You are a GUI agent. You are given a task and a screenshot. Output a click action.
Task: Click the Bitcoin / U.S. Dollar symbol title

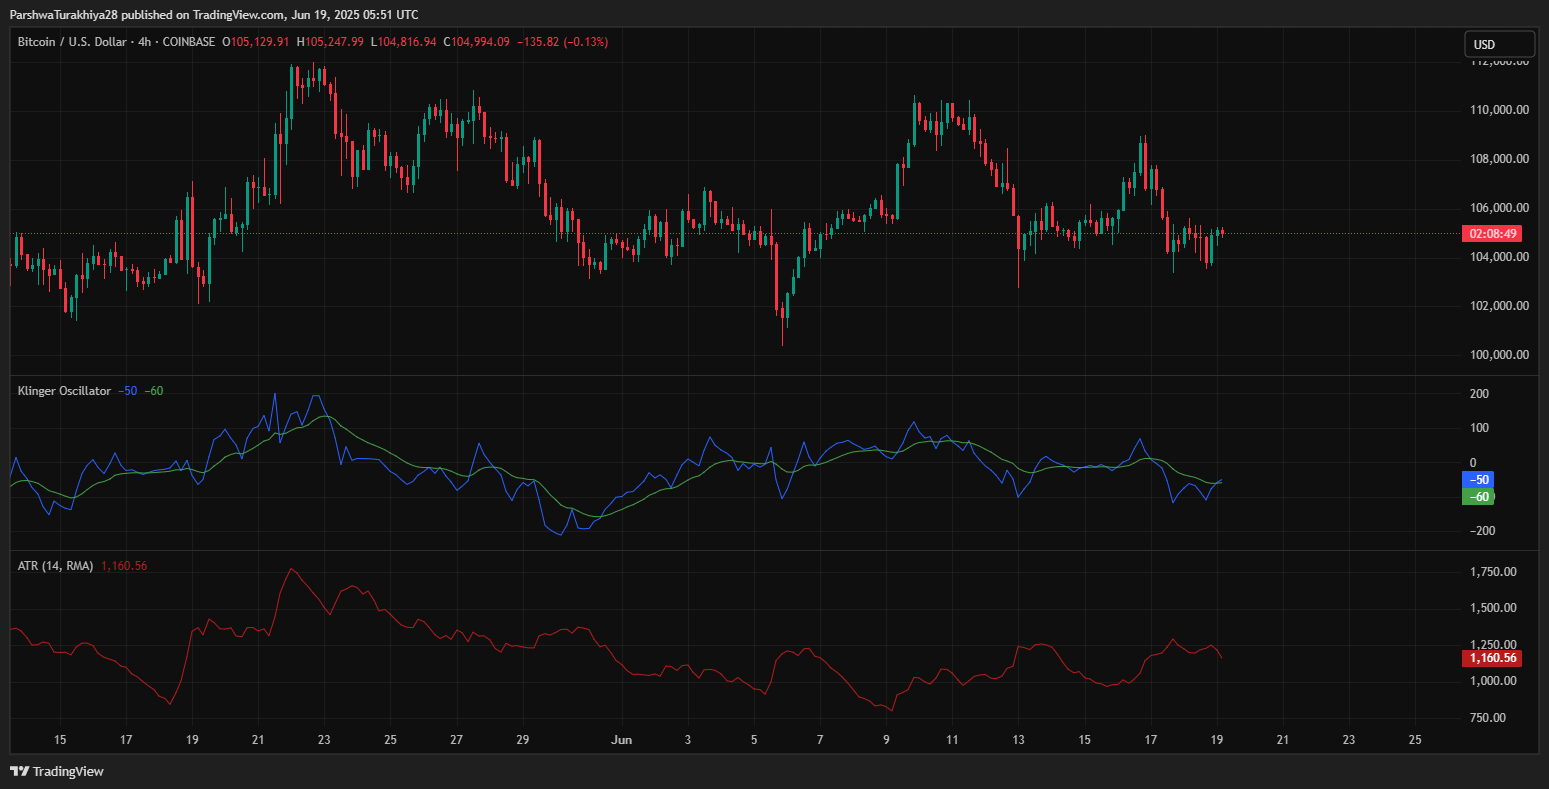pyautogui.click(x=70, y=42)
